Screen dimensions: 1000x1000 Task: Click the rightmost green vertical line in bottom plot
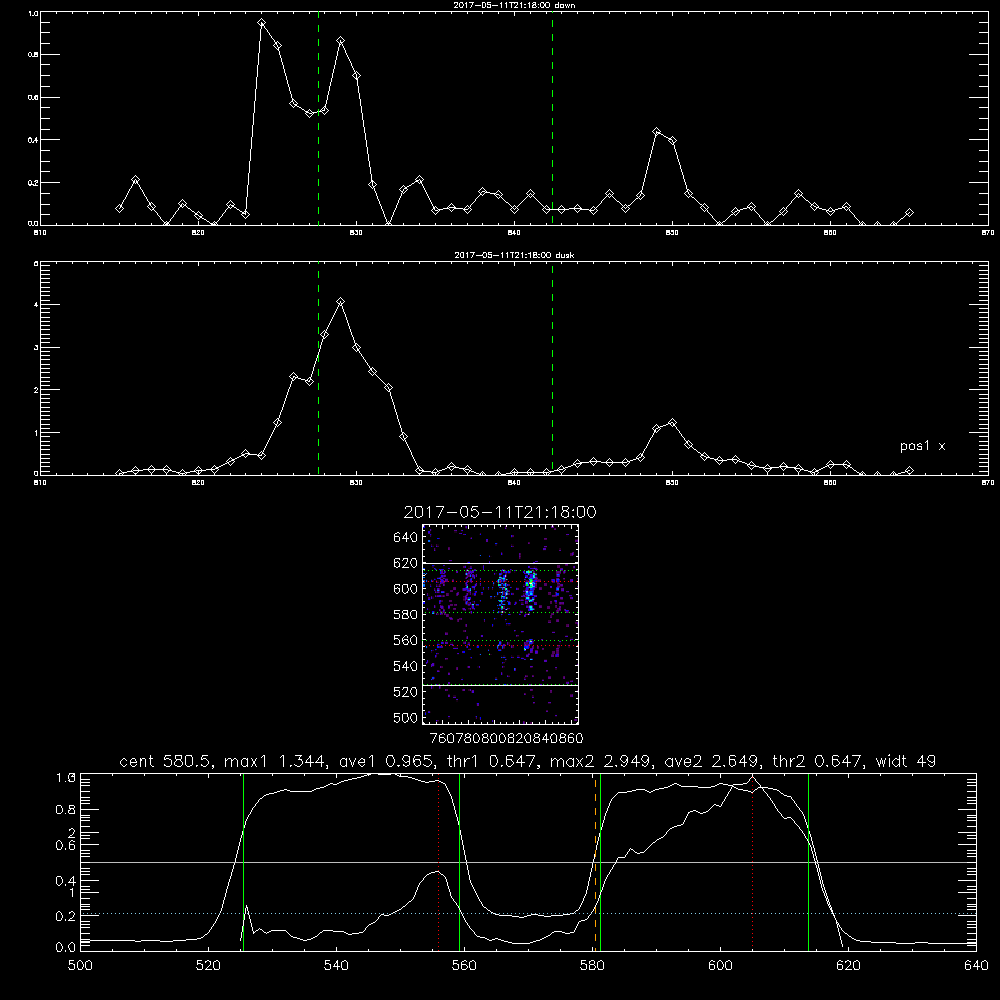pyautogui.click(x=809, y=861)
